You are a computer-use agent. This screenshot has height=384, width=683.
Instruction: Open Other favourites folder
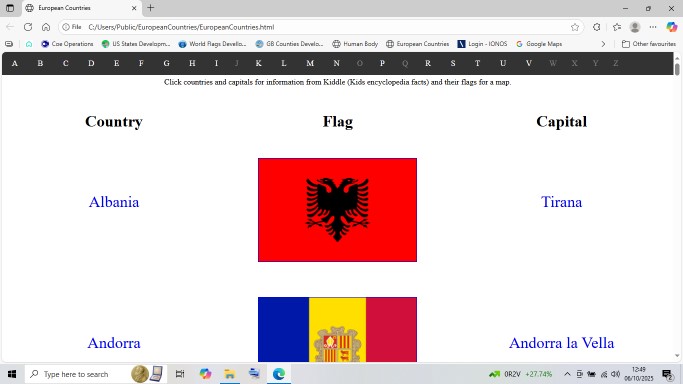pyautogui.click(x=649, y=44)
